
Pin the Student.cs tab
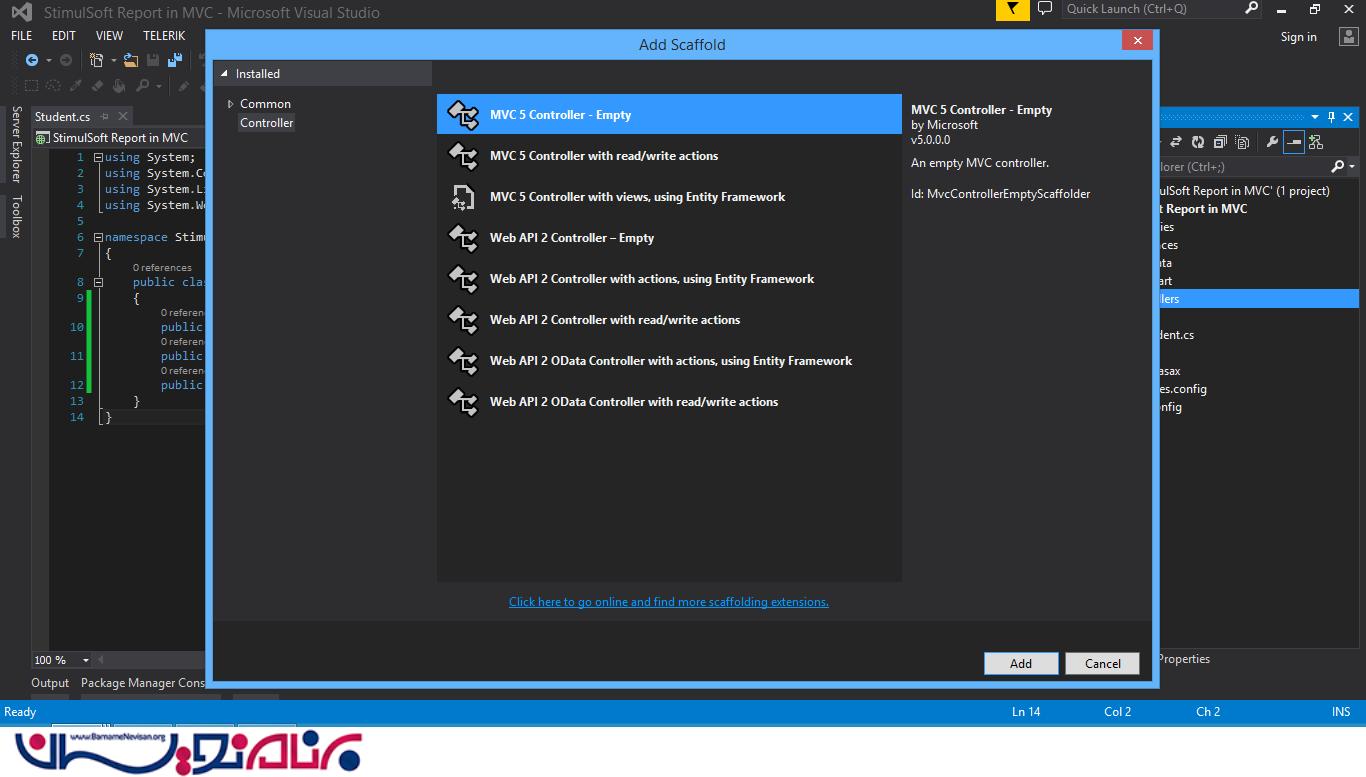[x=104, y=117]
